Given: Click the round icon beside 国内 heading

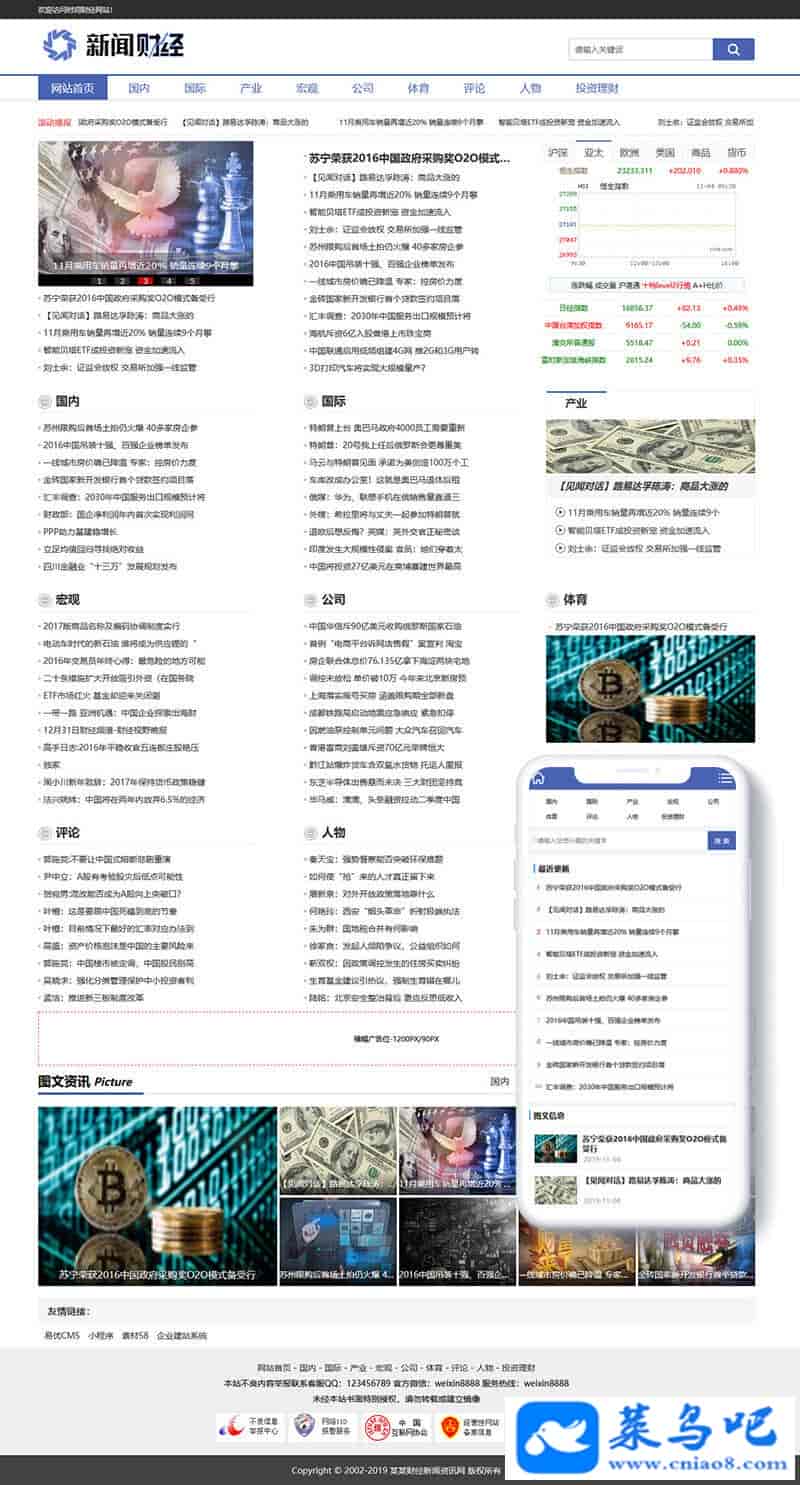Looking at the screenshot, I should pyautogui.click(x=45, y=401).
